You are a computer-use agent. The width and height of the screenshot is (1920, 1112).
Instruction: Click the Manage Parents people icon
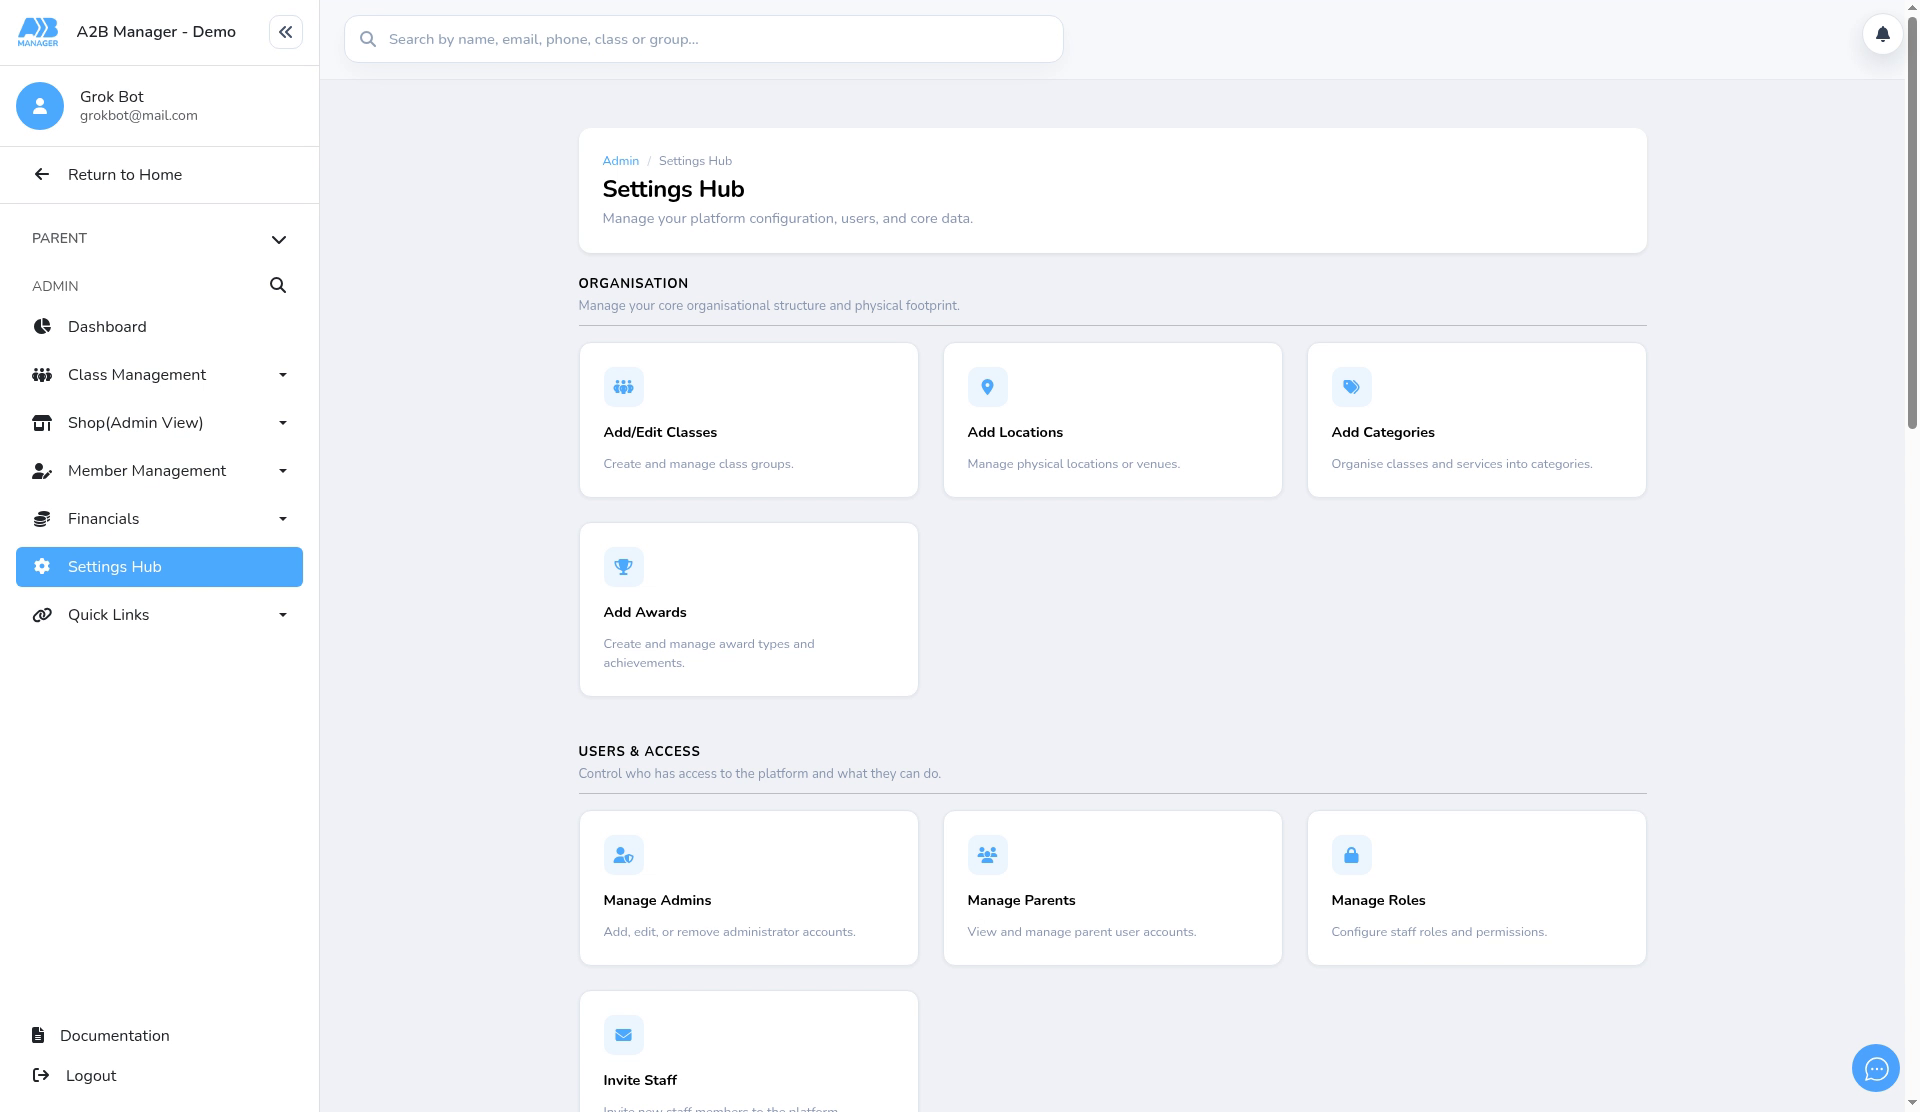point(987,855)
